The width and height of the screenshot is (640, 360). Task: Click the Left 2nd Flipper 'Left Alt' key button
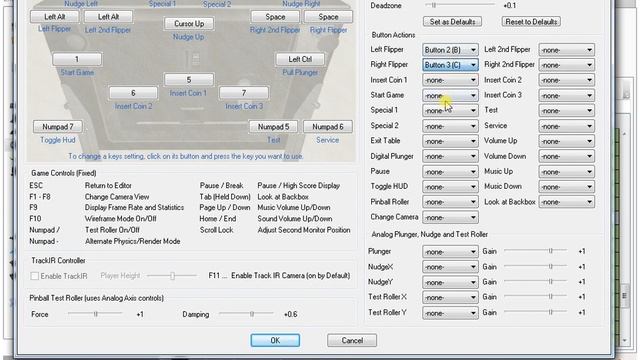108,17
